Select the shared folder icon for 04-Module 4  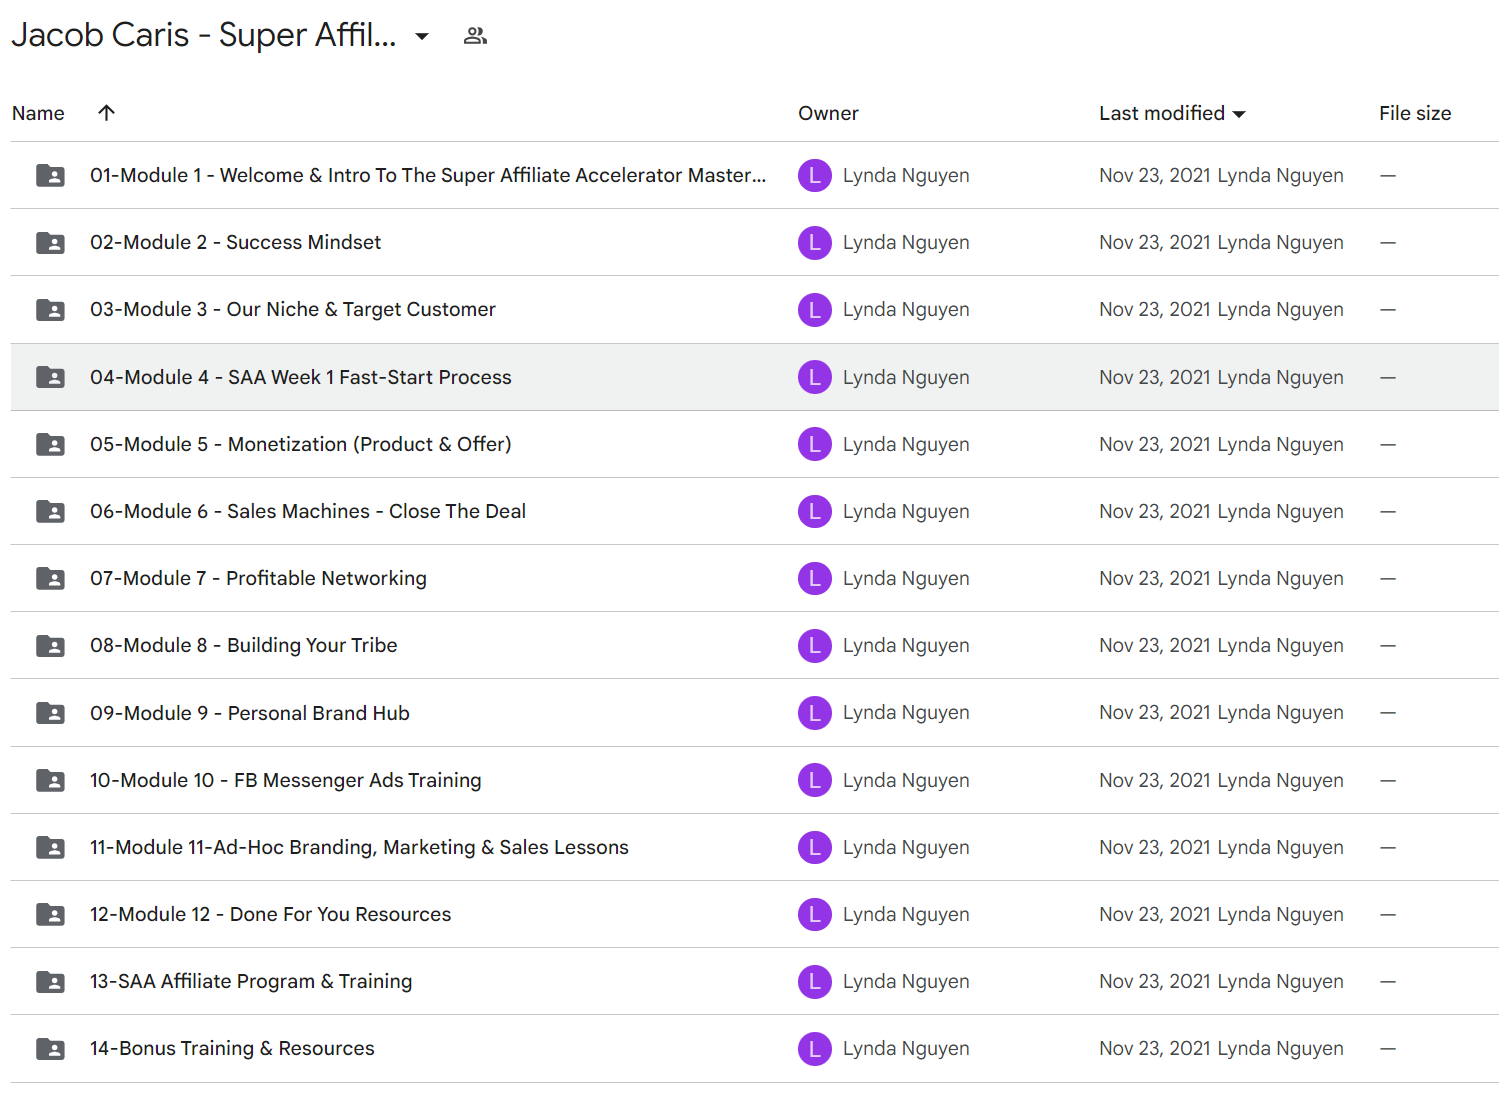[50, 377]
